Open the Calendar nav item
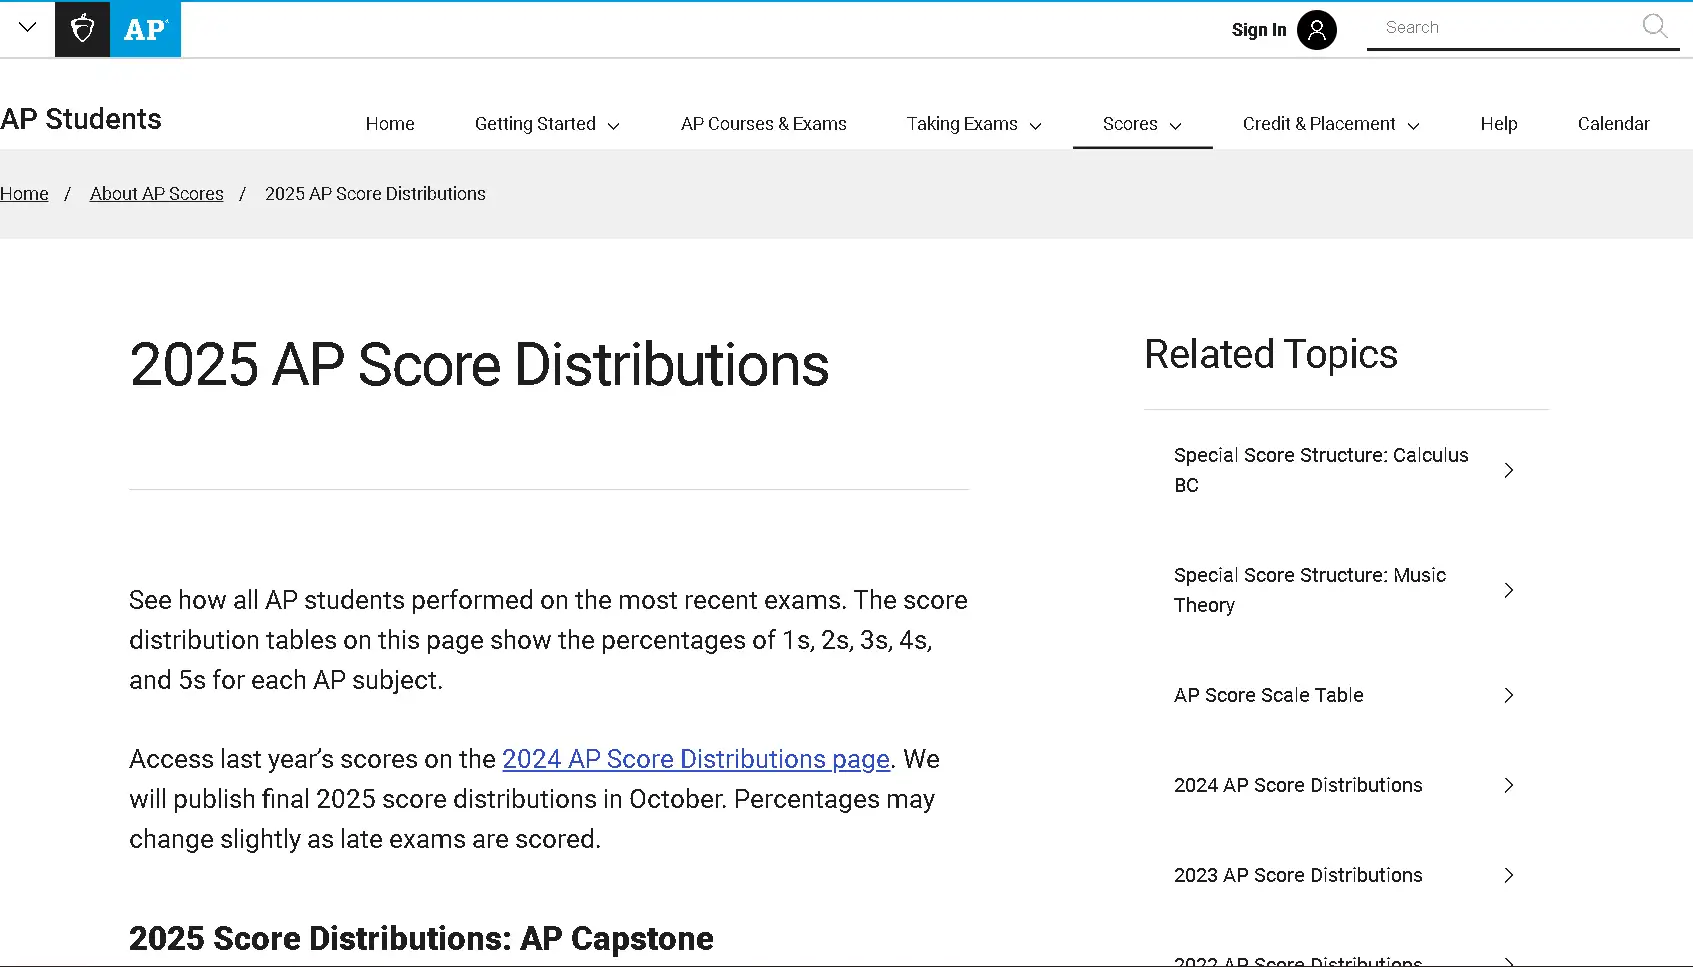 pyautogui.click(x=1613, y=124)
